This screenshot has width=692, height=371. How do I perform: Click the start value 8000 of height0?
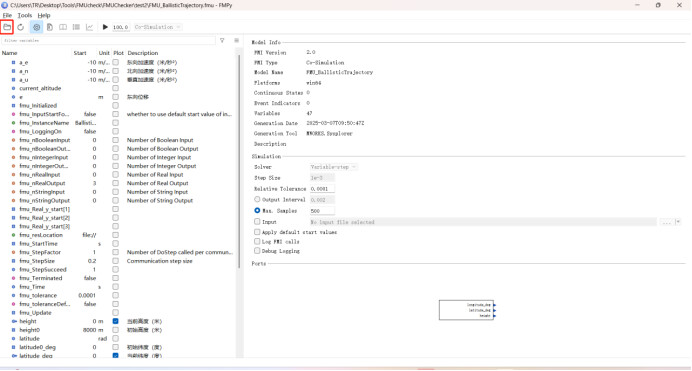tap(89, 330)
